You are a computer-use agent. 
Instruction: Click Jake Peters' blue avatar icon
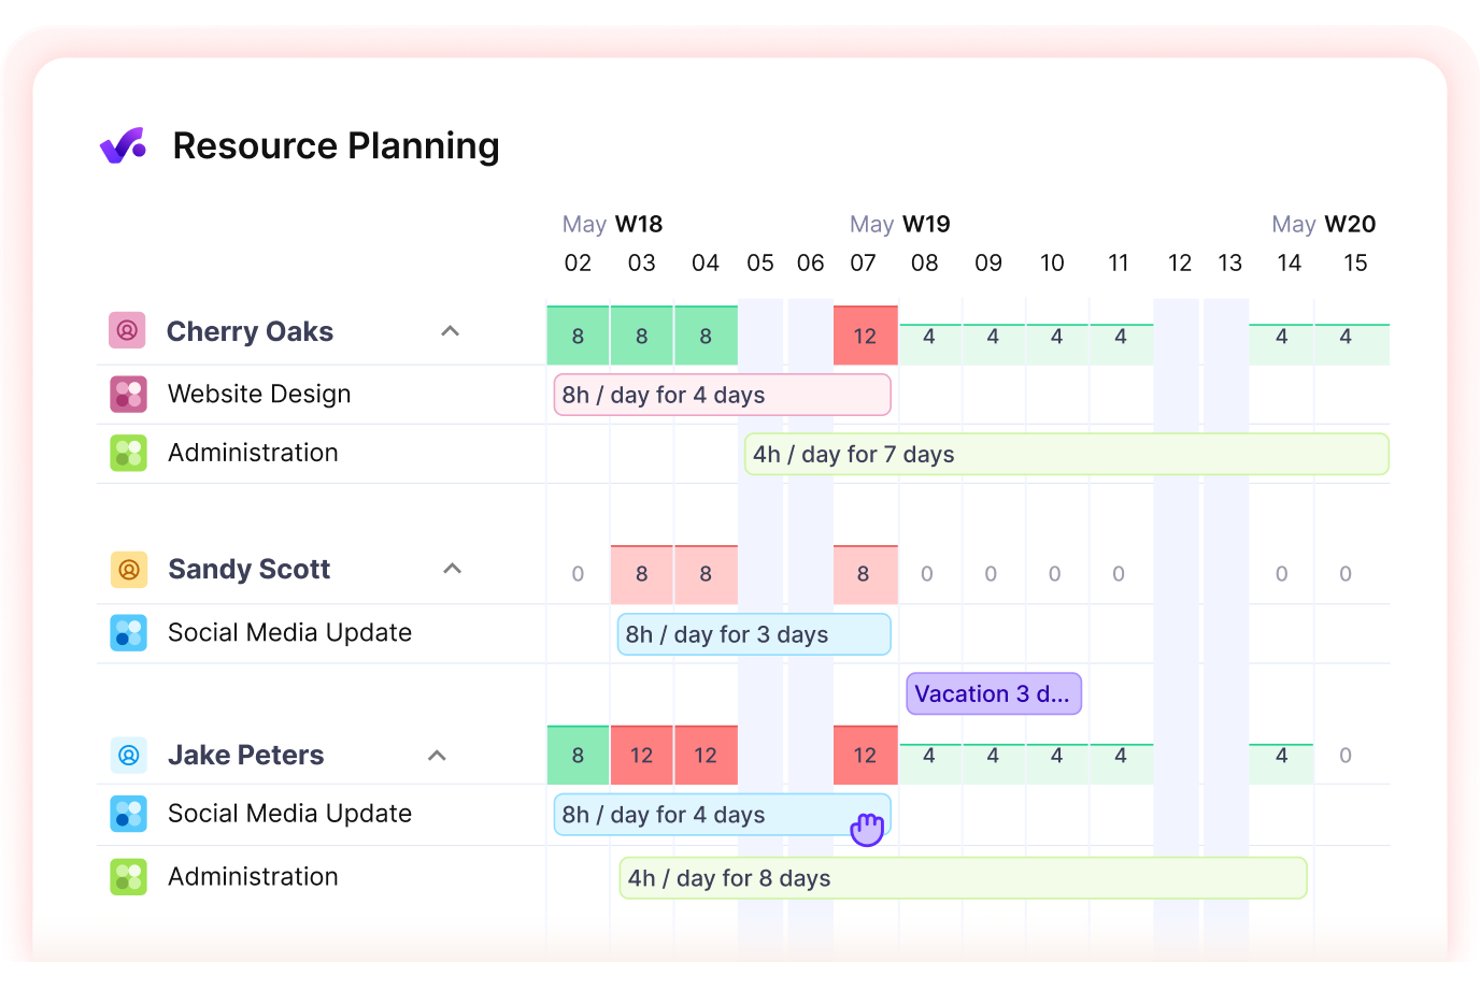(129, 755)
